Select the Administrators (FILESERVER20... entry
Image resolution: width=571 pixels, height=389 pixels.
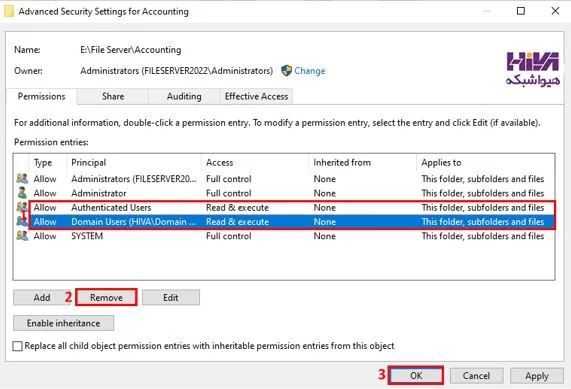284,179
